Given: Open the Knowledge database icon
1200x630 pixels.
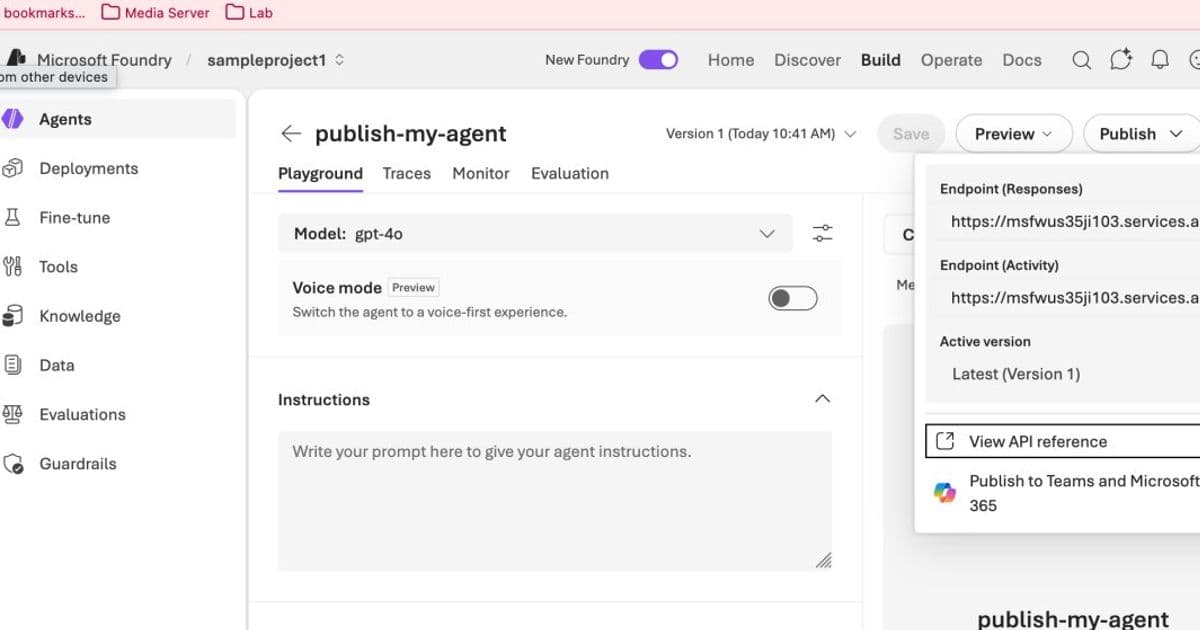Looking at the screenshot, I should pos(12,316).
